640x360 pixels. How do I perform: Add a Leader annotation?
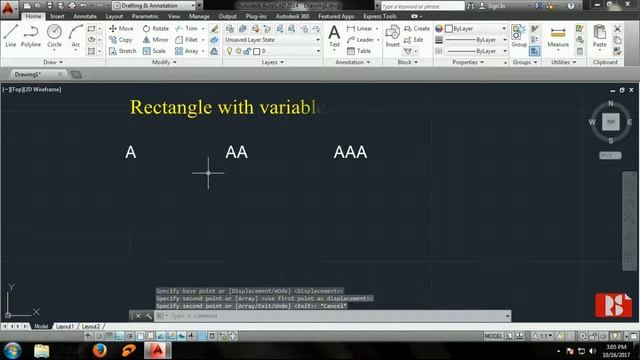click(x=360, y=40)
